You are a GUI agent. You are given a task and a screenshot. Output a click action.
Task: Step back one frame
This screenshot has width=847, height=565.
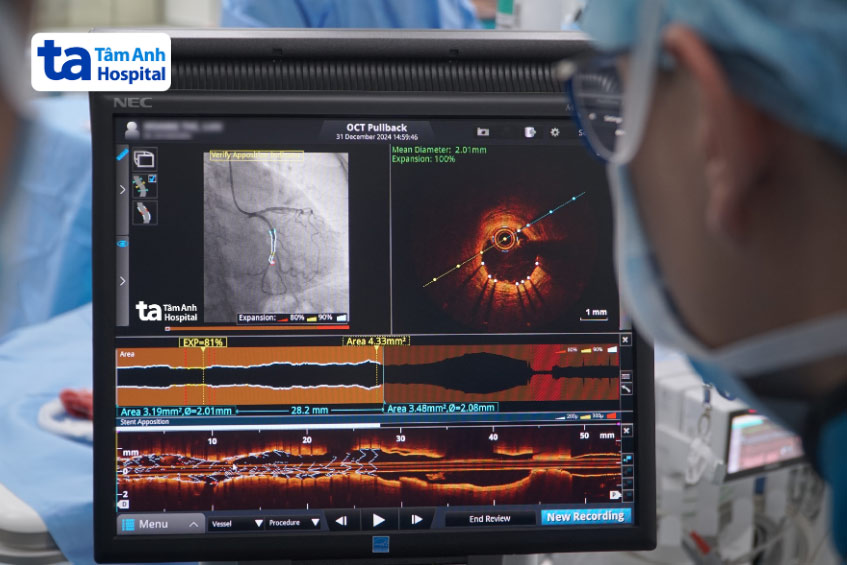click(x=341, y=521)
